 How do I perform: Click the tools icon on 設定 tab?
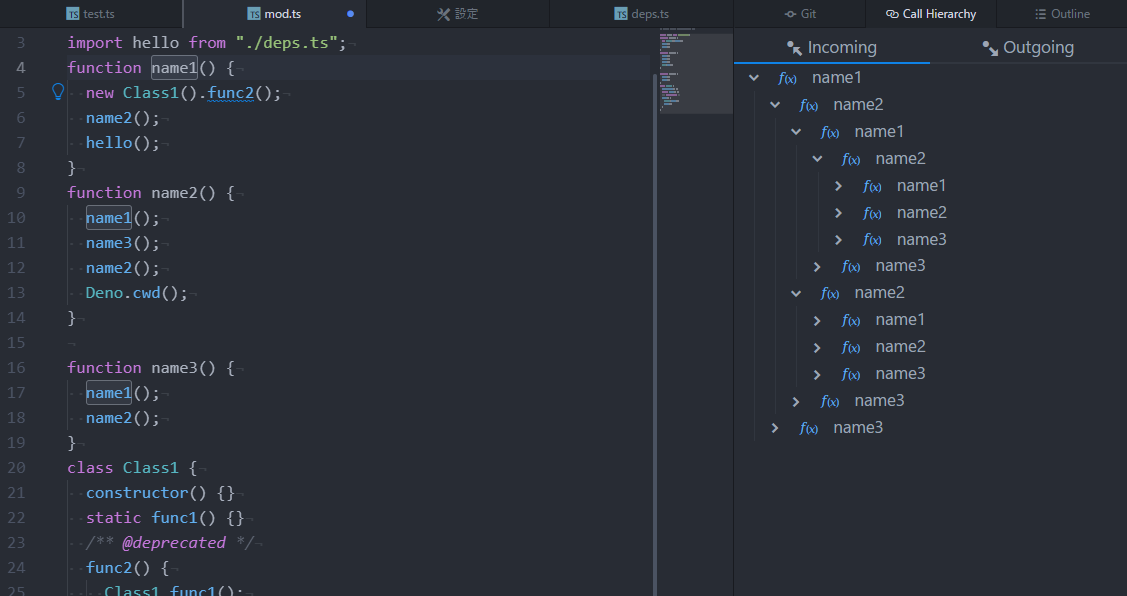pyautogui.click(x=443, y=14)
